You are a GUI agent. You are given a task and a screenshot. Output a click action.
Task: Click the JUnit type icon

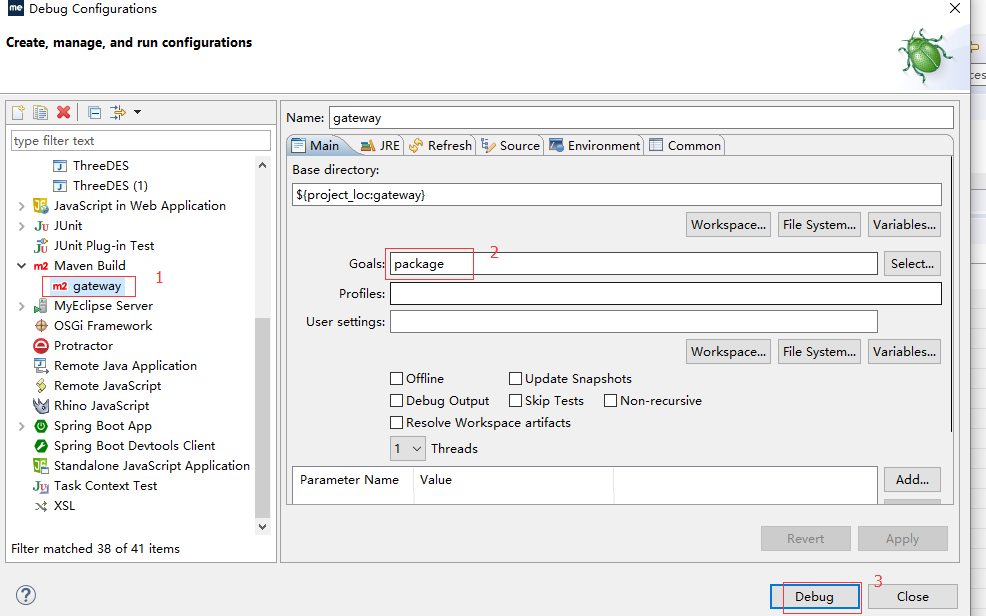(x=41, y=226)
